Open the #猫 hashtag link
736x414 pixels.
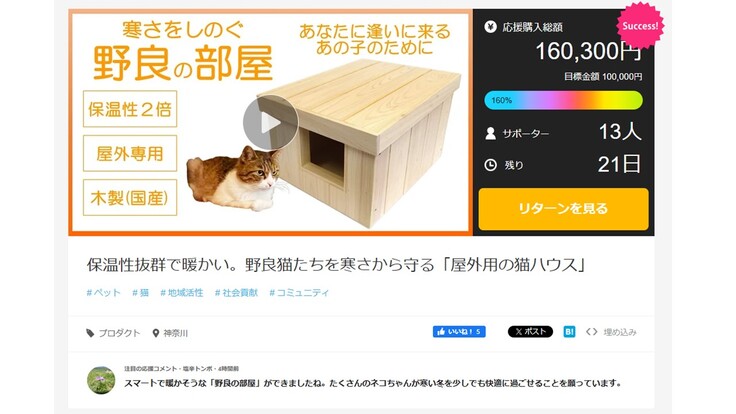140,293
